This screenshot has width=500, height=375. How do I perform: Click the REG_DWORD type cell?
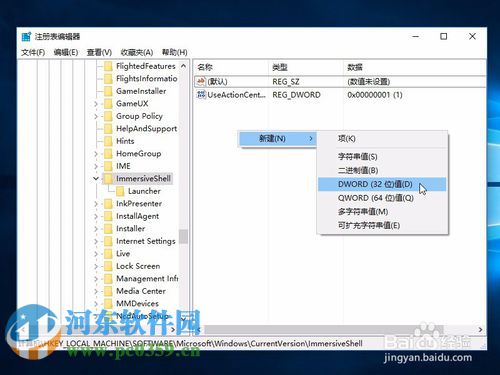tap(296, 95)
